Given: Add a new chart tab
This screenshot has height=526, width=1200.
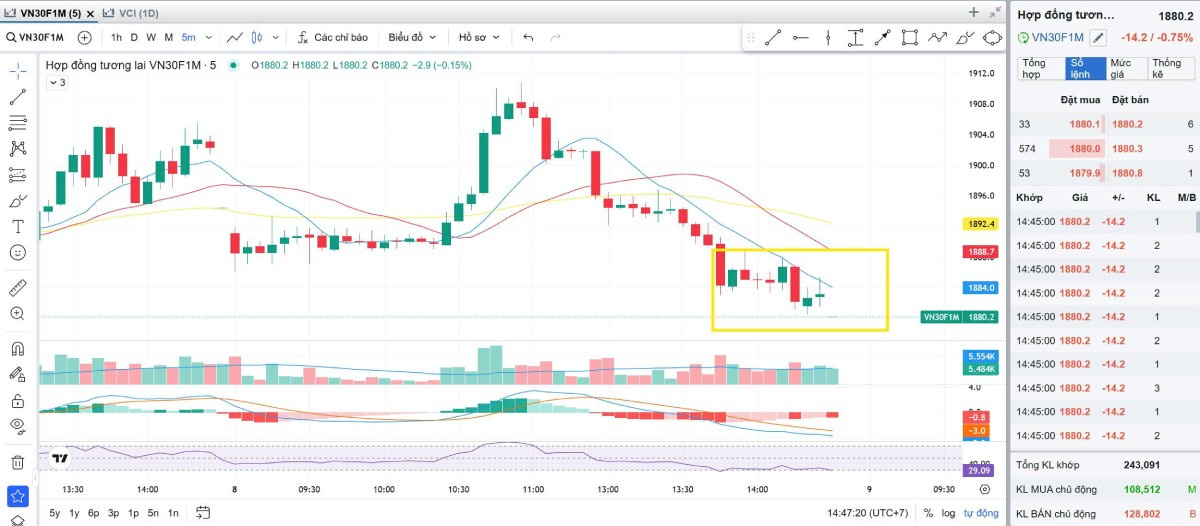Looking at the screenshot, I should pos(974,12).
